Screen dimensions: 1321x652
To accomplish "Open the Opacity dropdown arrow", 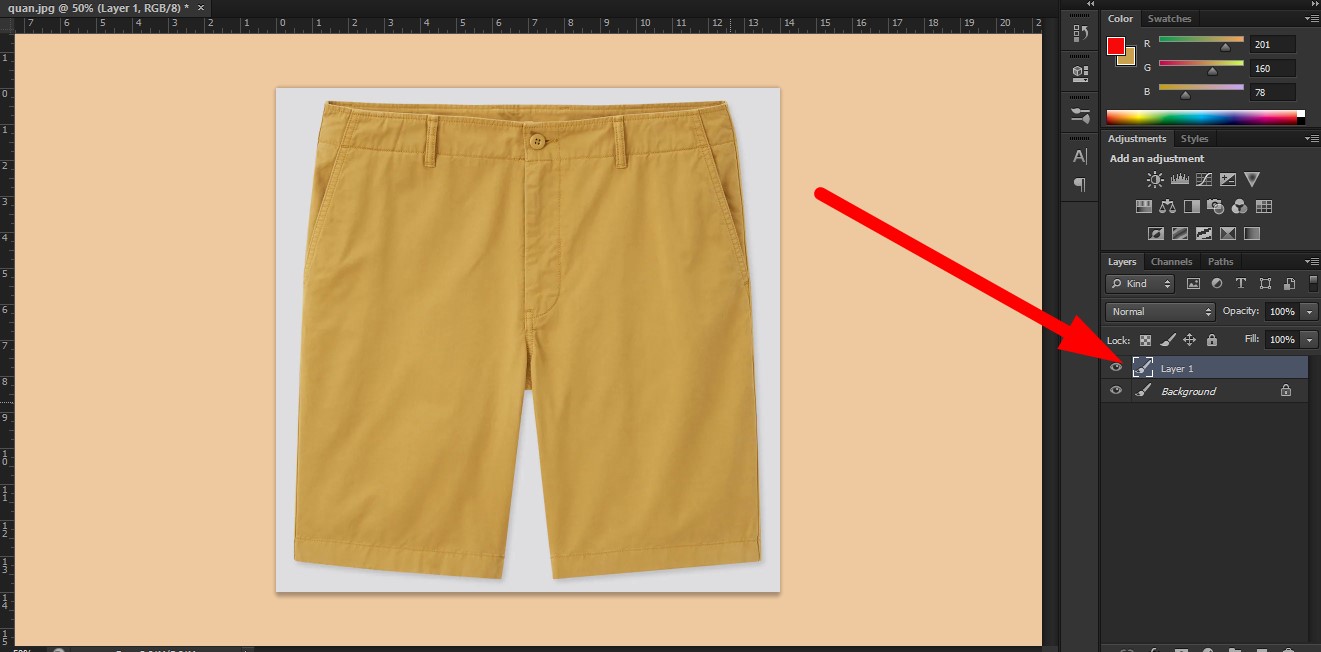I will click(1306, 311).
